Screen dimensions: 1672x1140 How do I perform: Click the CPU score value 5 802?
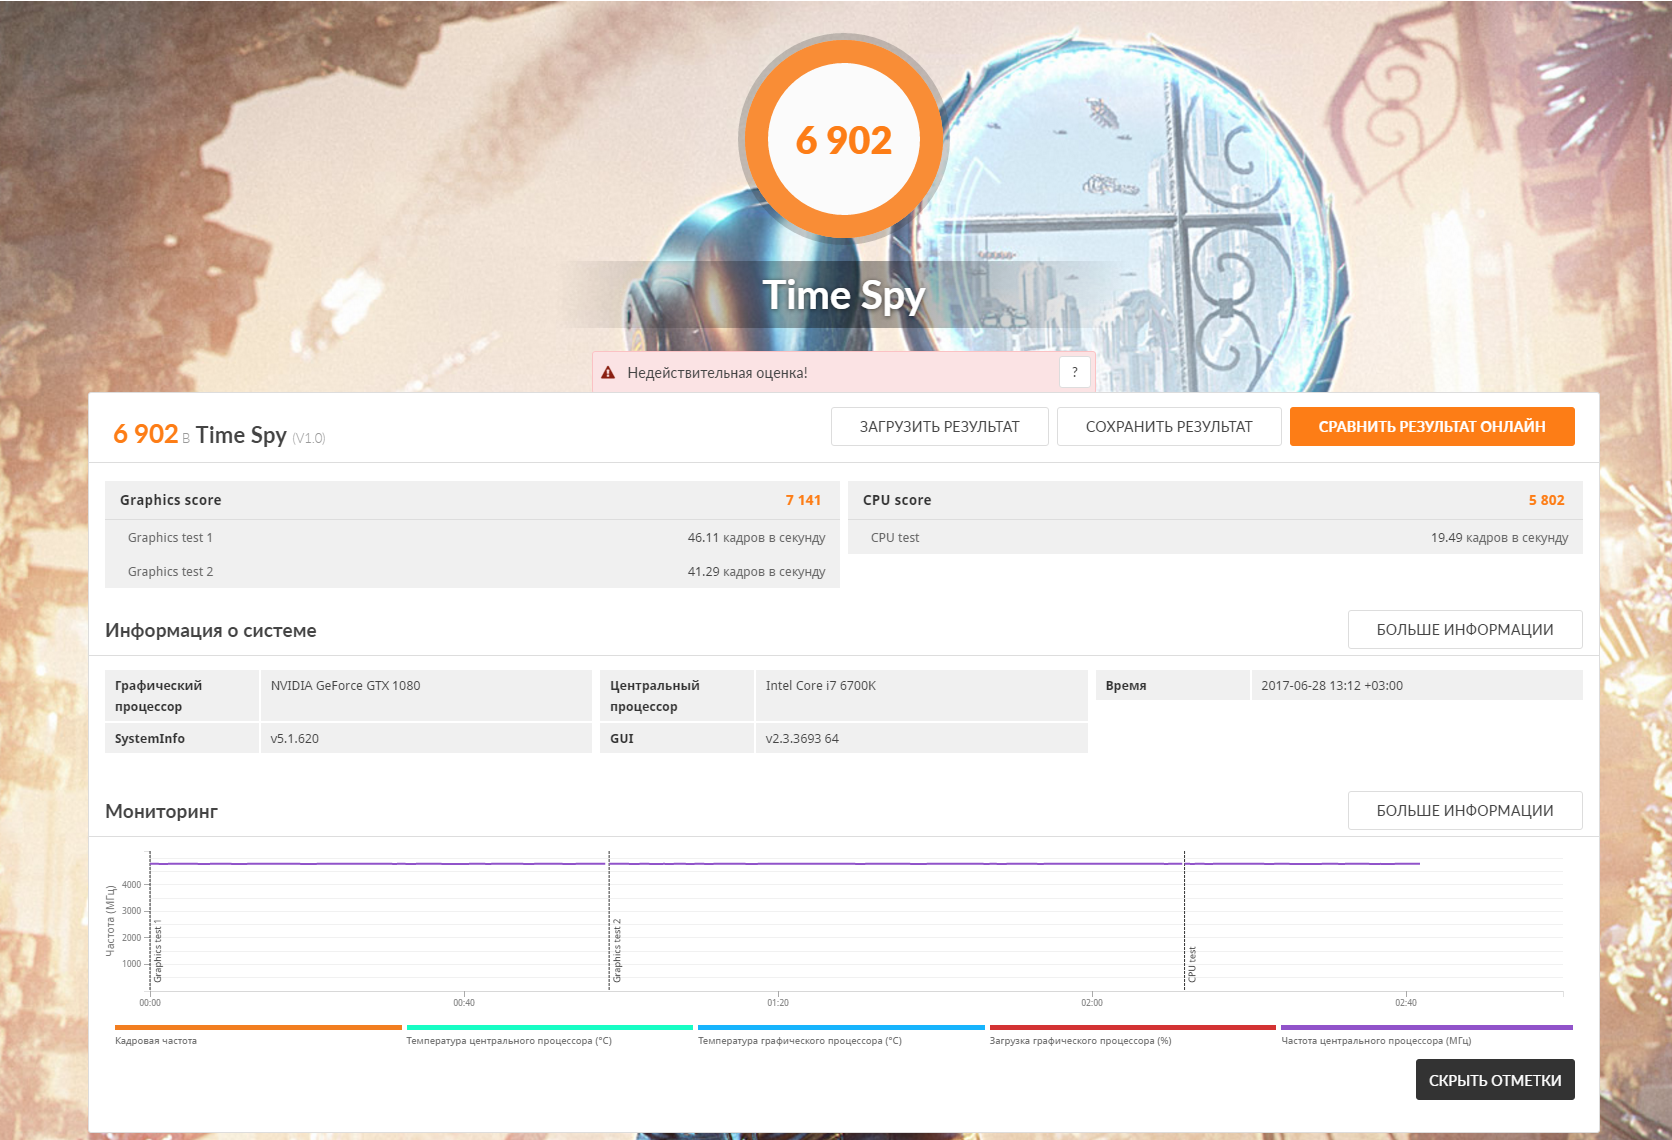1546,500
